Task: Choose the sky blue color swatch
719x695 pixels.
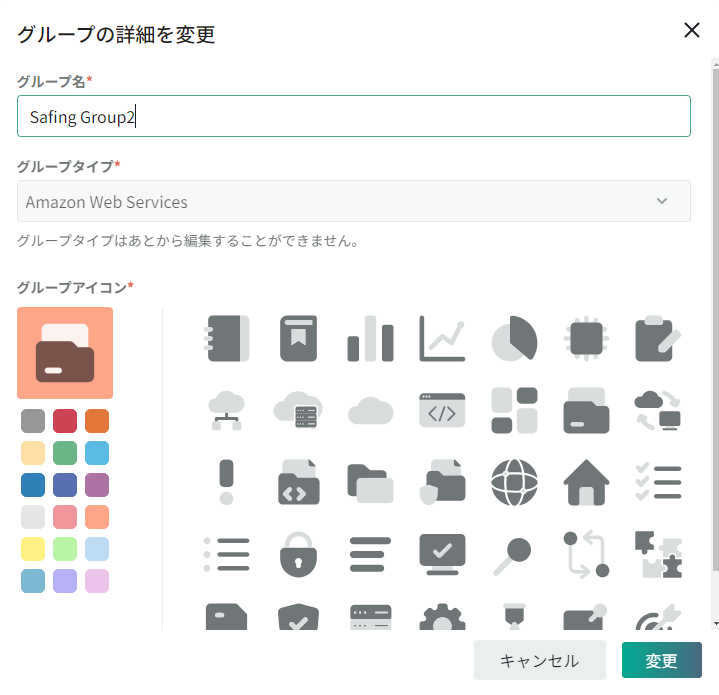Action: tap(97, 453)
